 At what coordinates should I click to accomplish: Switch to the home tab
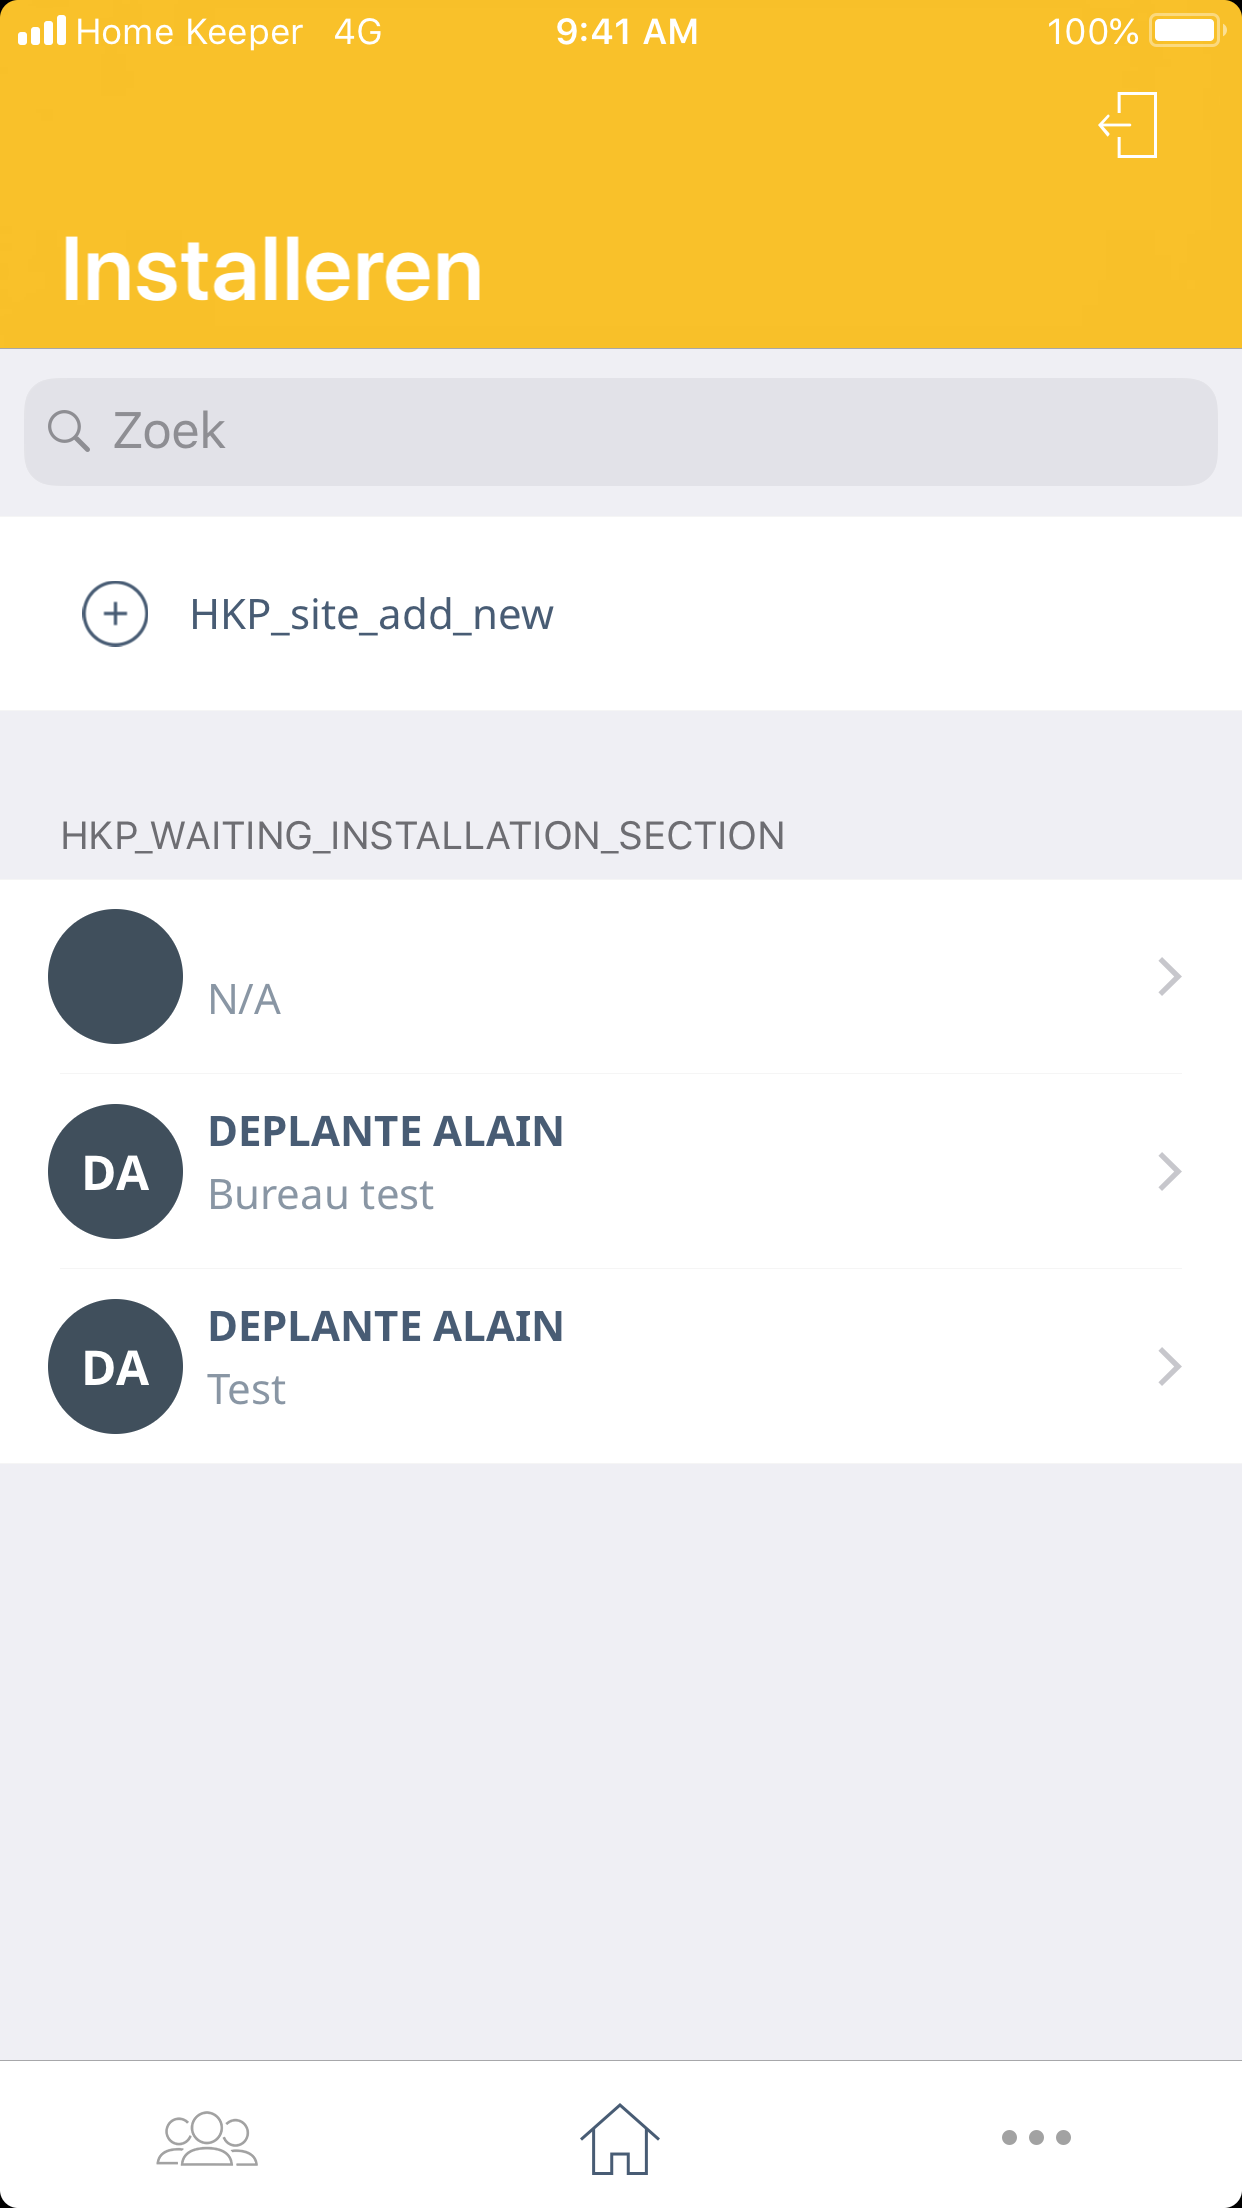click(x=620, y=2138)
